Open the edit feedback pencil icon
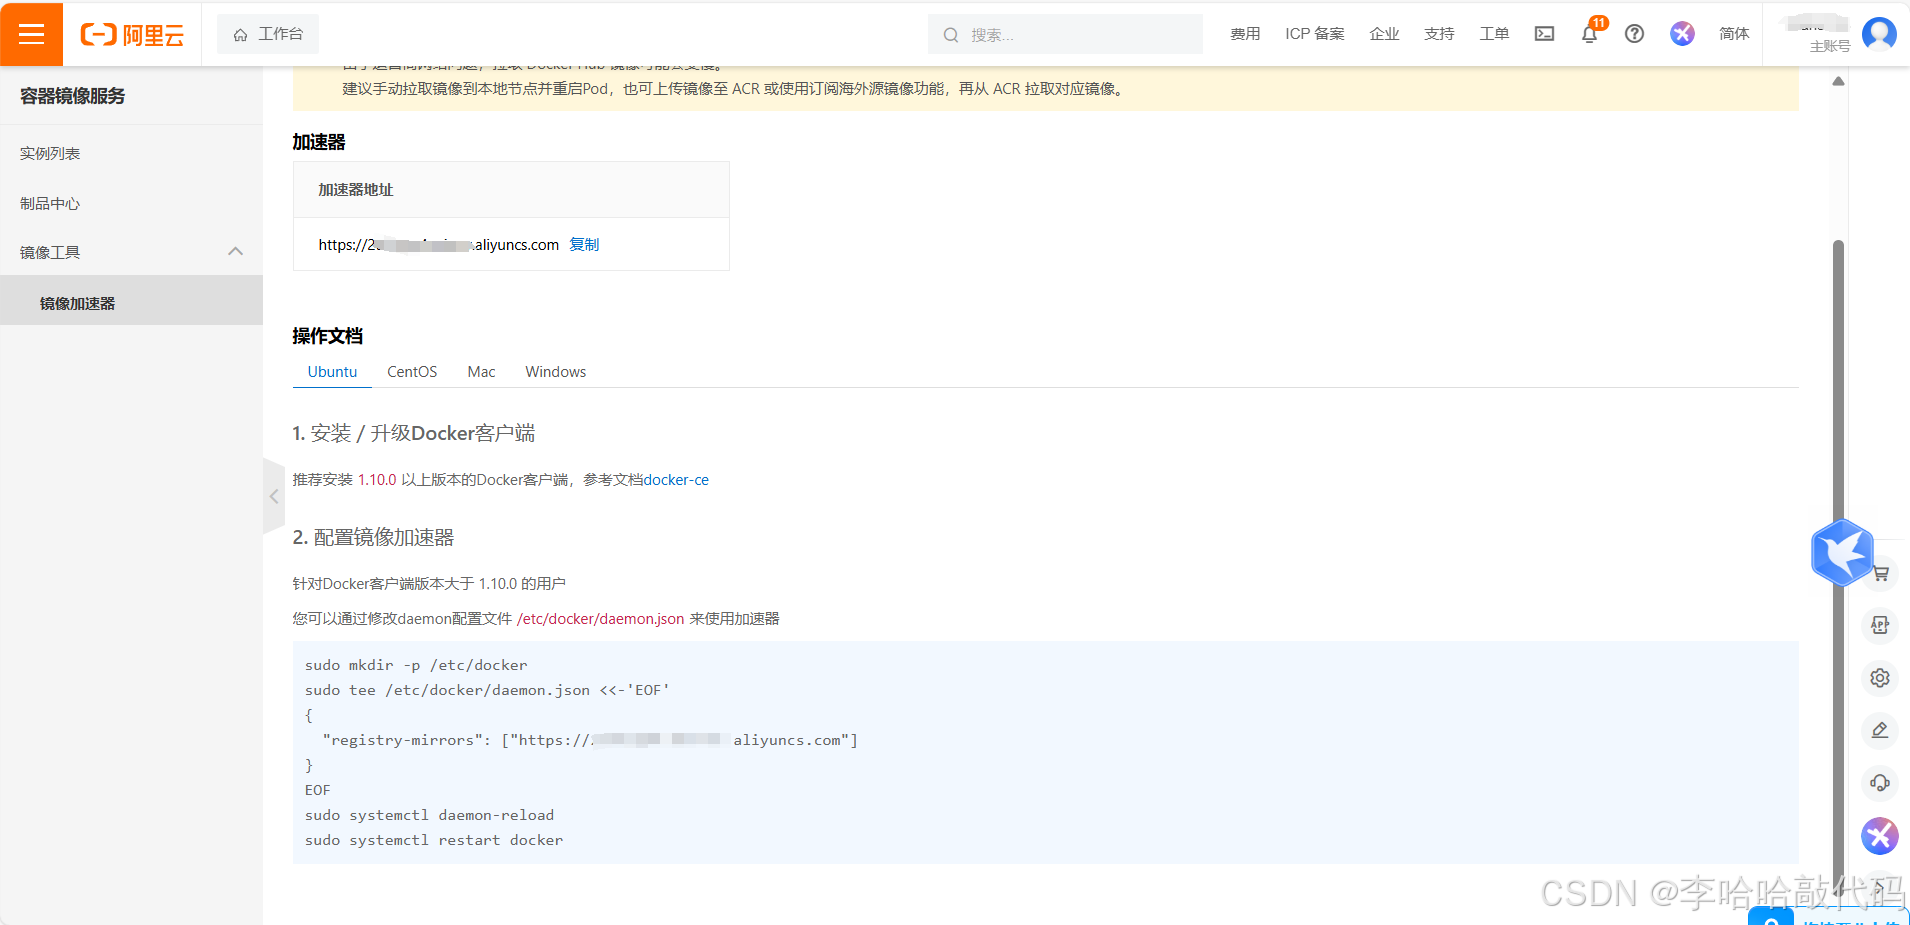Viewport: 1910px width, 925px height. click(x=1880, y=730)
